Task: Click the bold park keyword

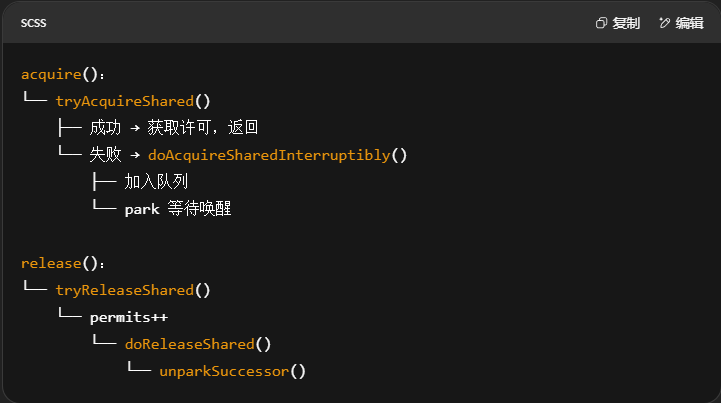Action: pos(141,209)
